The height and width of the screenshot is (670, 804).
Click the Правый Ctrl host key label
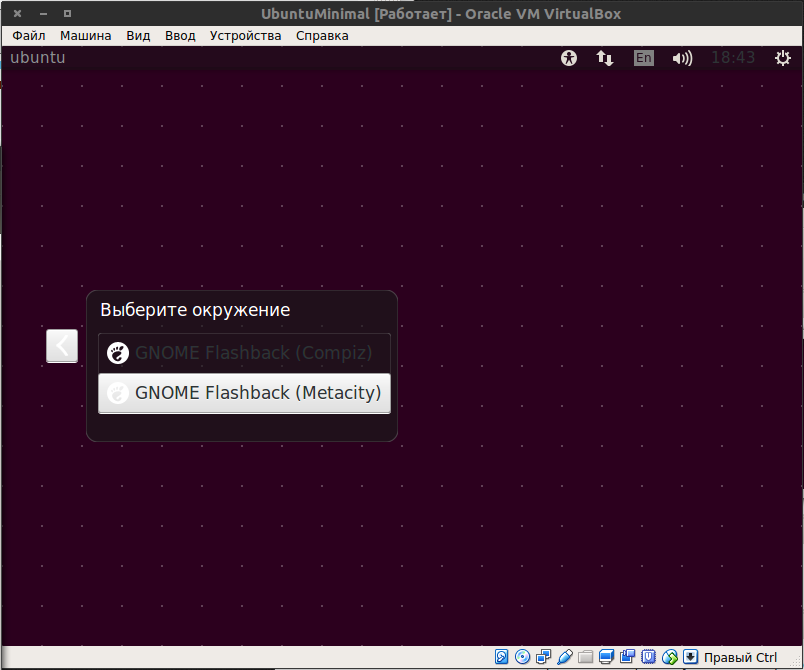tap(740, 657)
